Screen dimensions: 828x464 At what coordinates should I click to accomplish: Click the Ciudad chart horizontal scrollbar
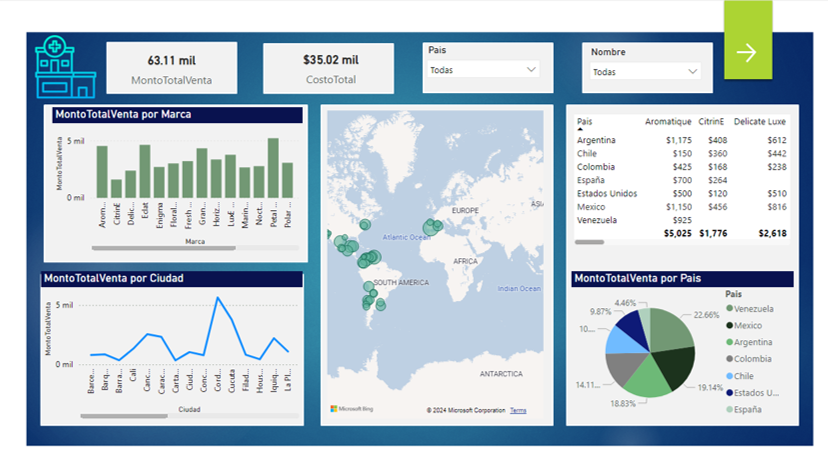point(124,415)
